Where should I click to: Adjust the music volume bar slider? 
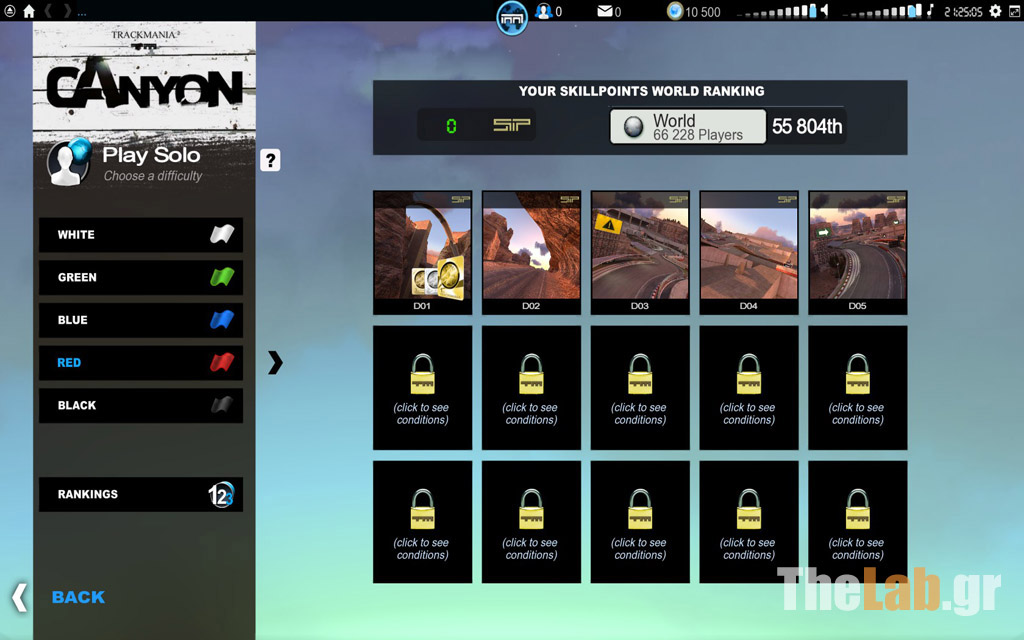click(882, 11)
